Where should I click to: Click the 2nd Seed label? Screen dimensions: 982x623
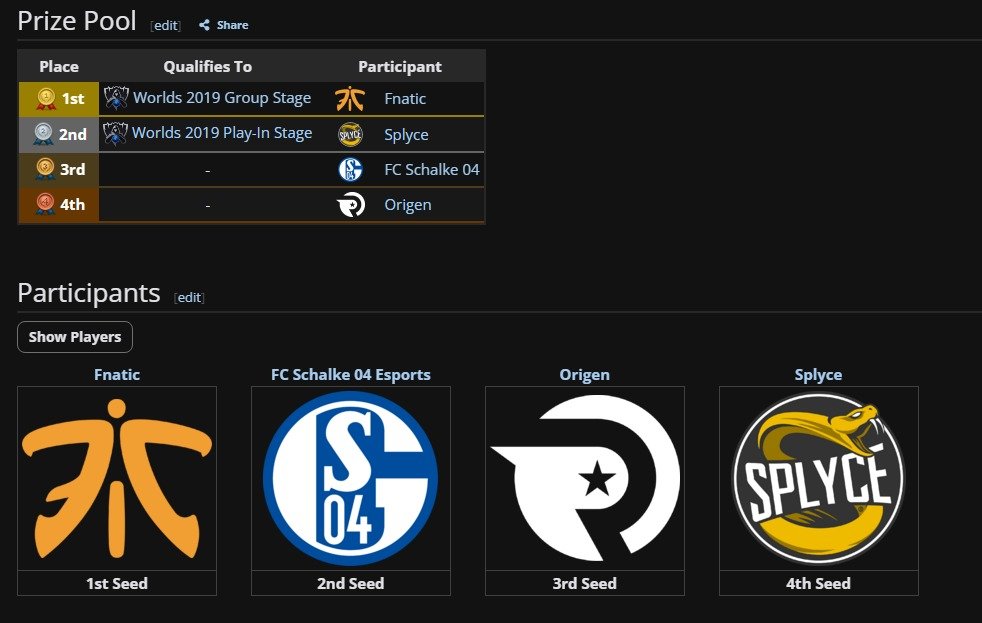351,584
